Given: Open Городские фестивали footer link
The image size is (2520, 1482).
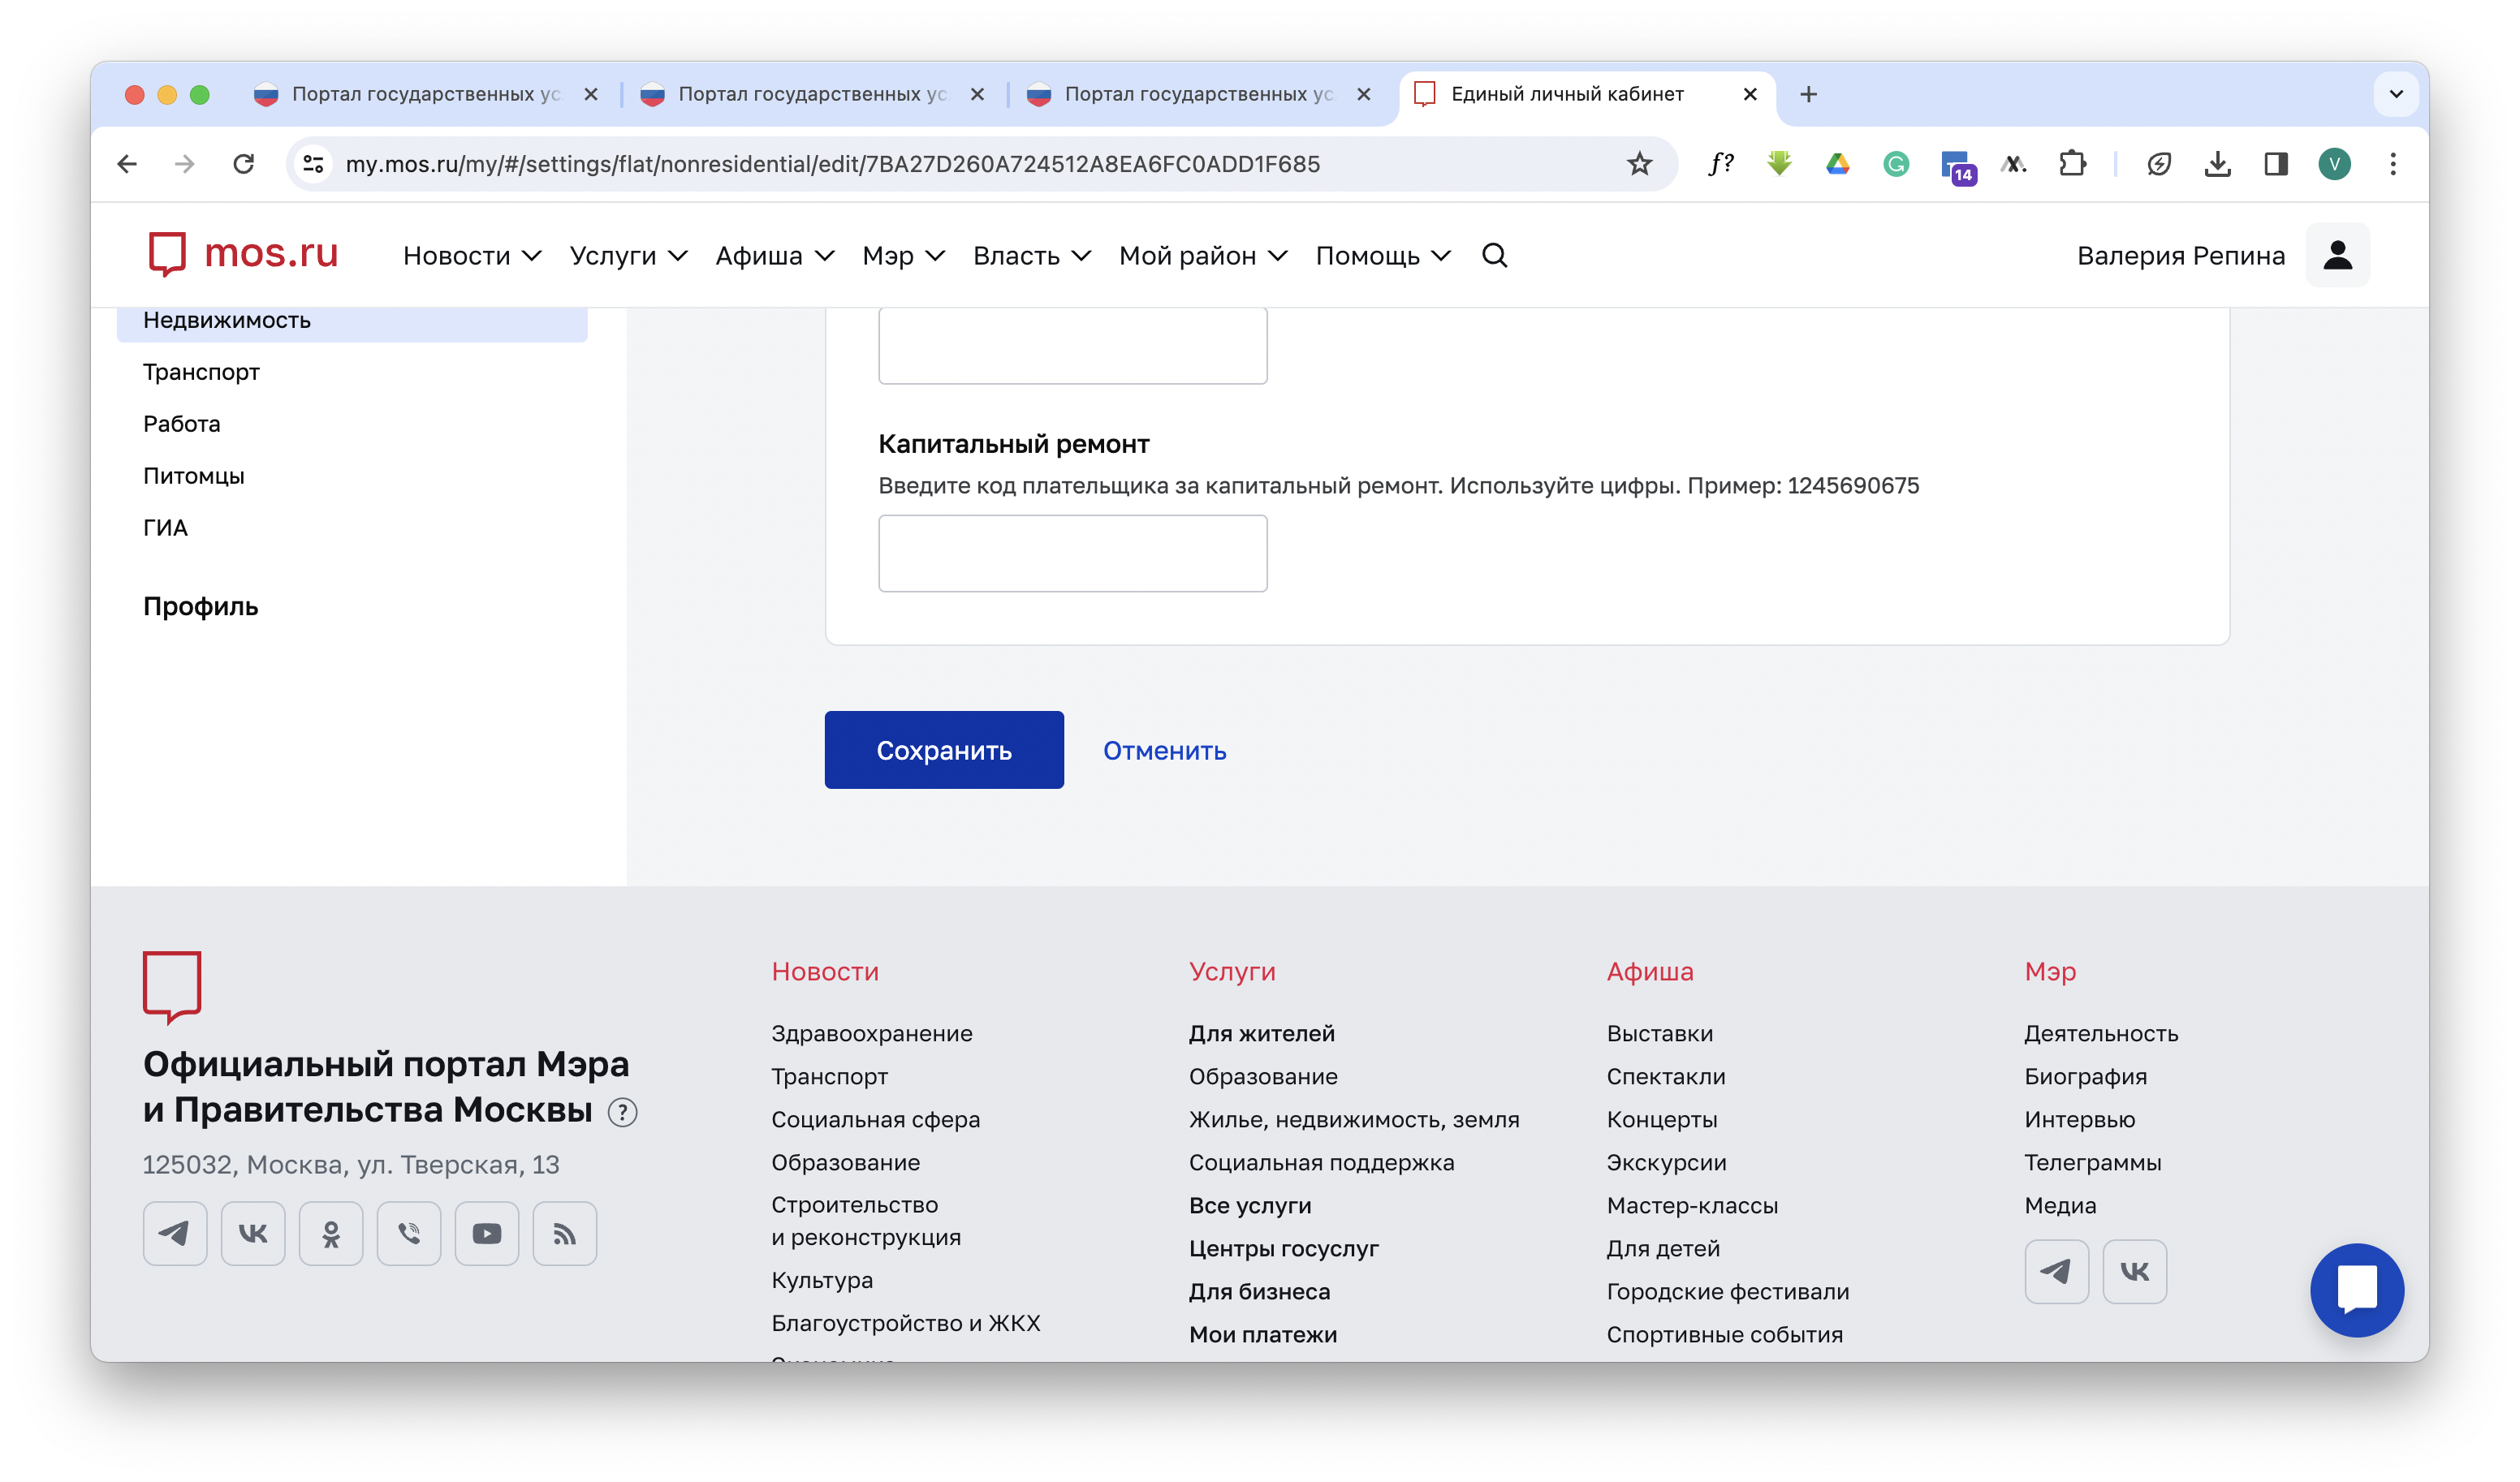Looking at the screenshot, I should [x=1727, y=1291].
